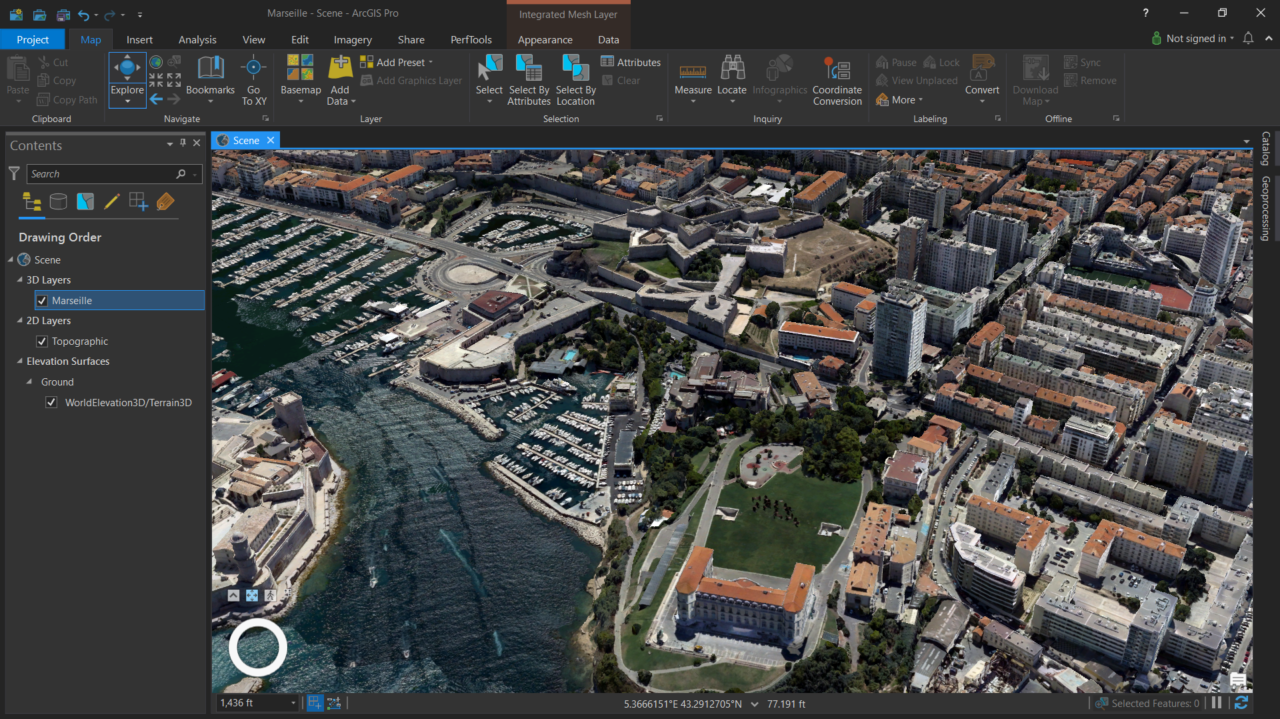Select the Explore tool in the Navigate group

pos(126,75)
